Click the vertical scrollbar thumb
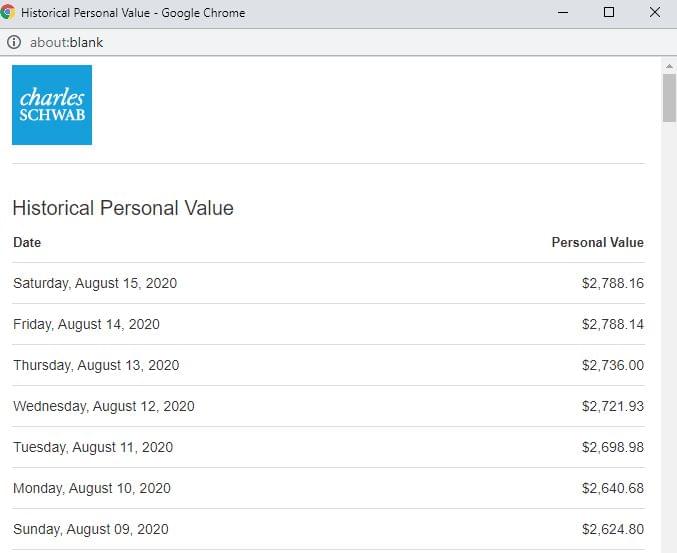This screenshot has width=677, height=553. (669, 97)
